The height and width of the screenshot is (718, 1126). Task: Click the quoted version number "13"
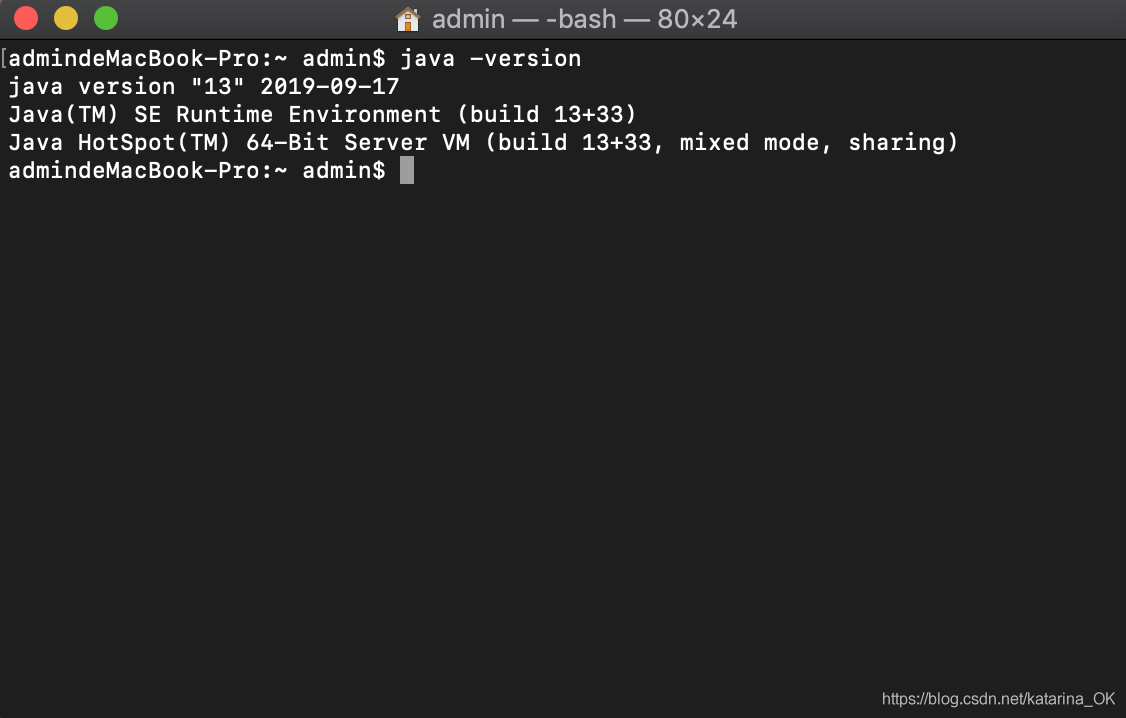point(218,86)
